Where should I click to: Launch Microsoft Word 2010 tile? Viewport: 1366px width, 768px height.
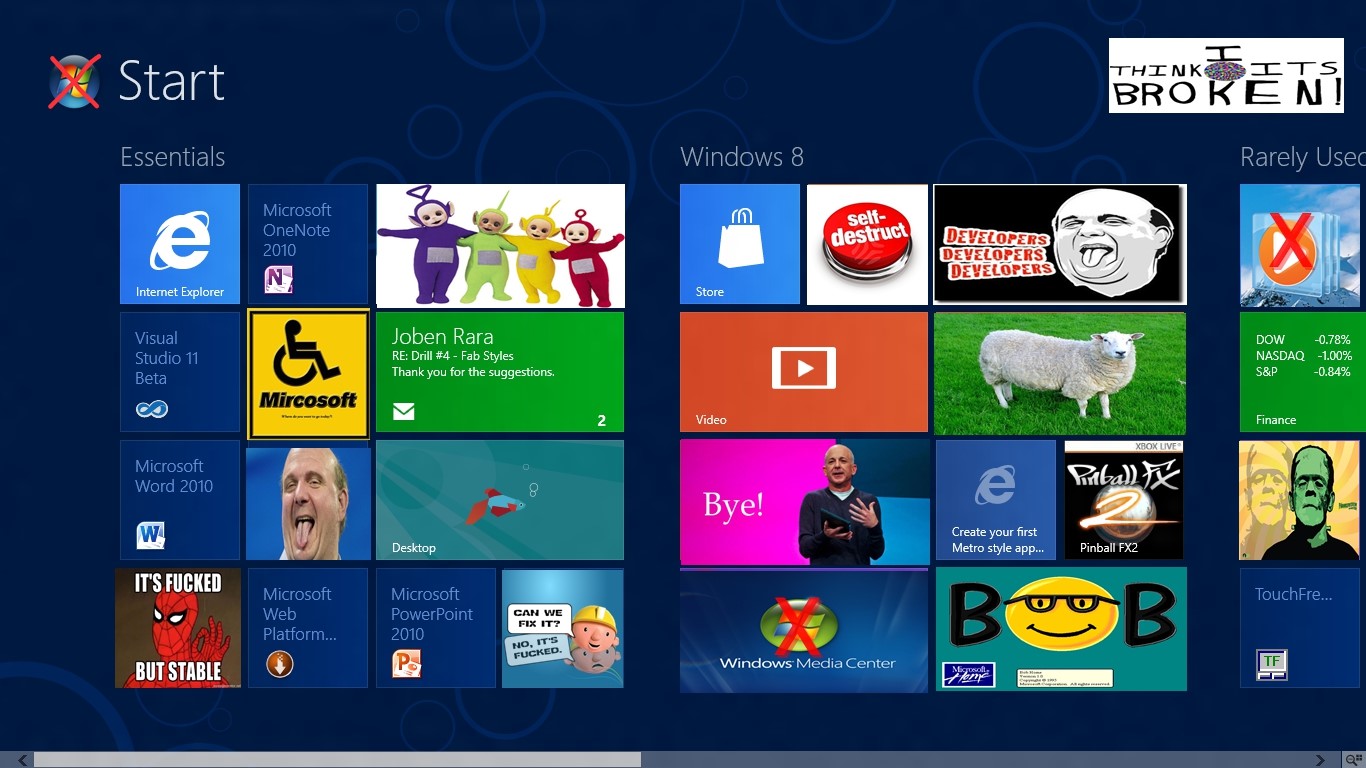180,500
